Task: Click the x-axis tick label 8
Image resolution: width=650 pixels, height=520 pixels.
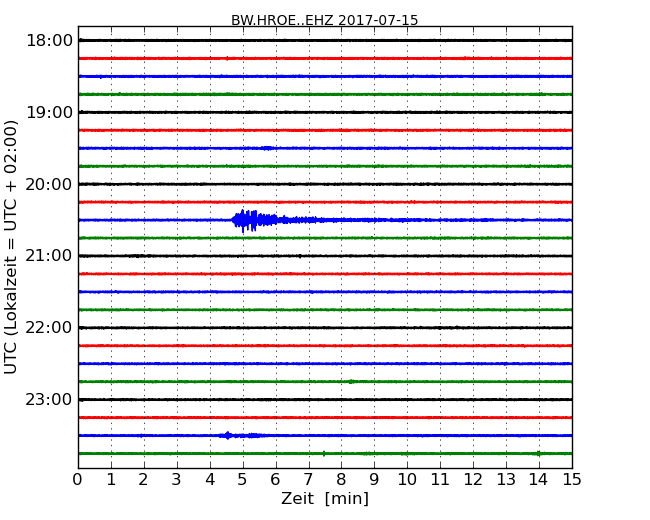Action: click(x=342, y=479)
